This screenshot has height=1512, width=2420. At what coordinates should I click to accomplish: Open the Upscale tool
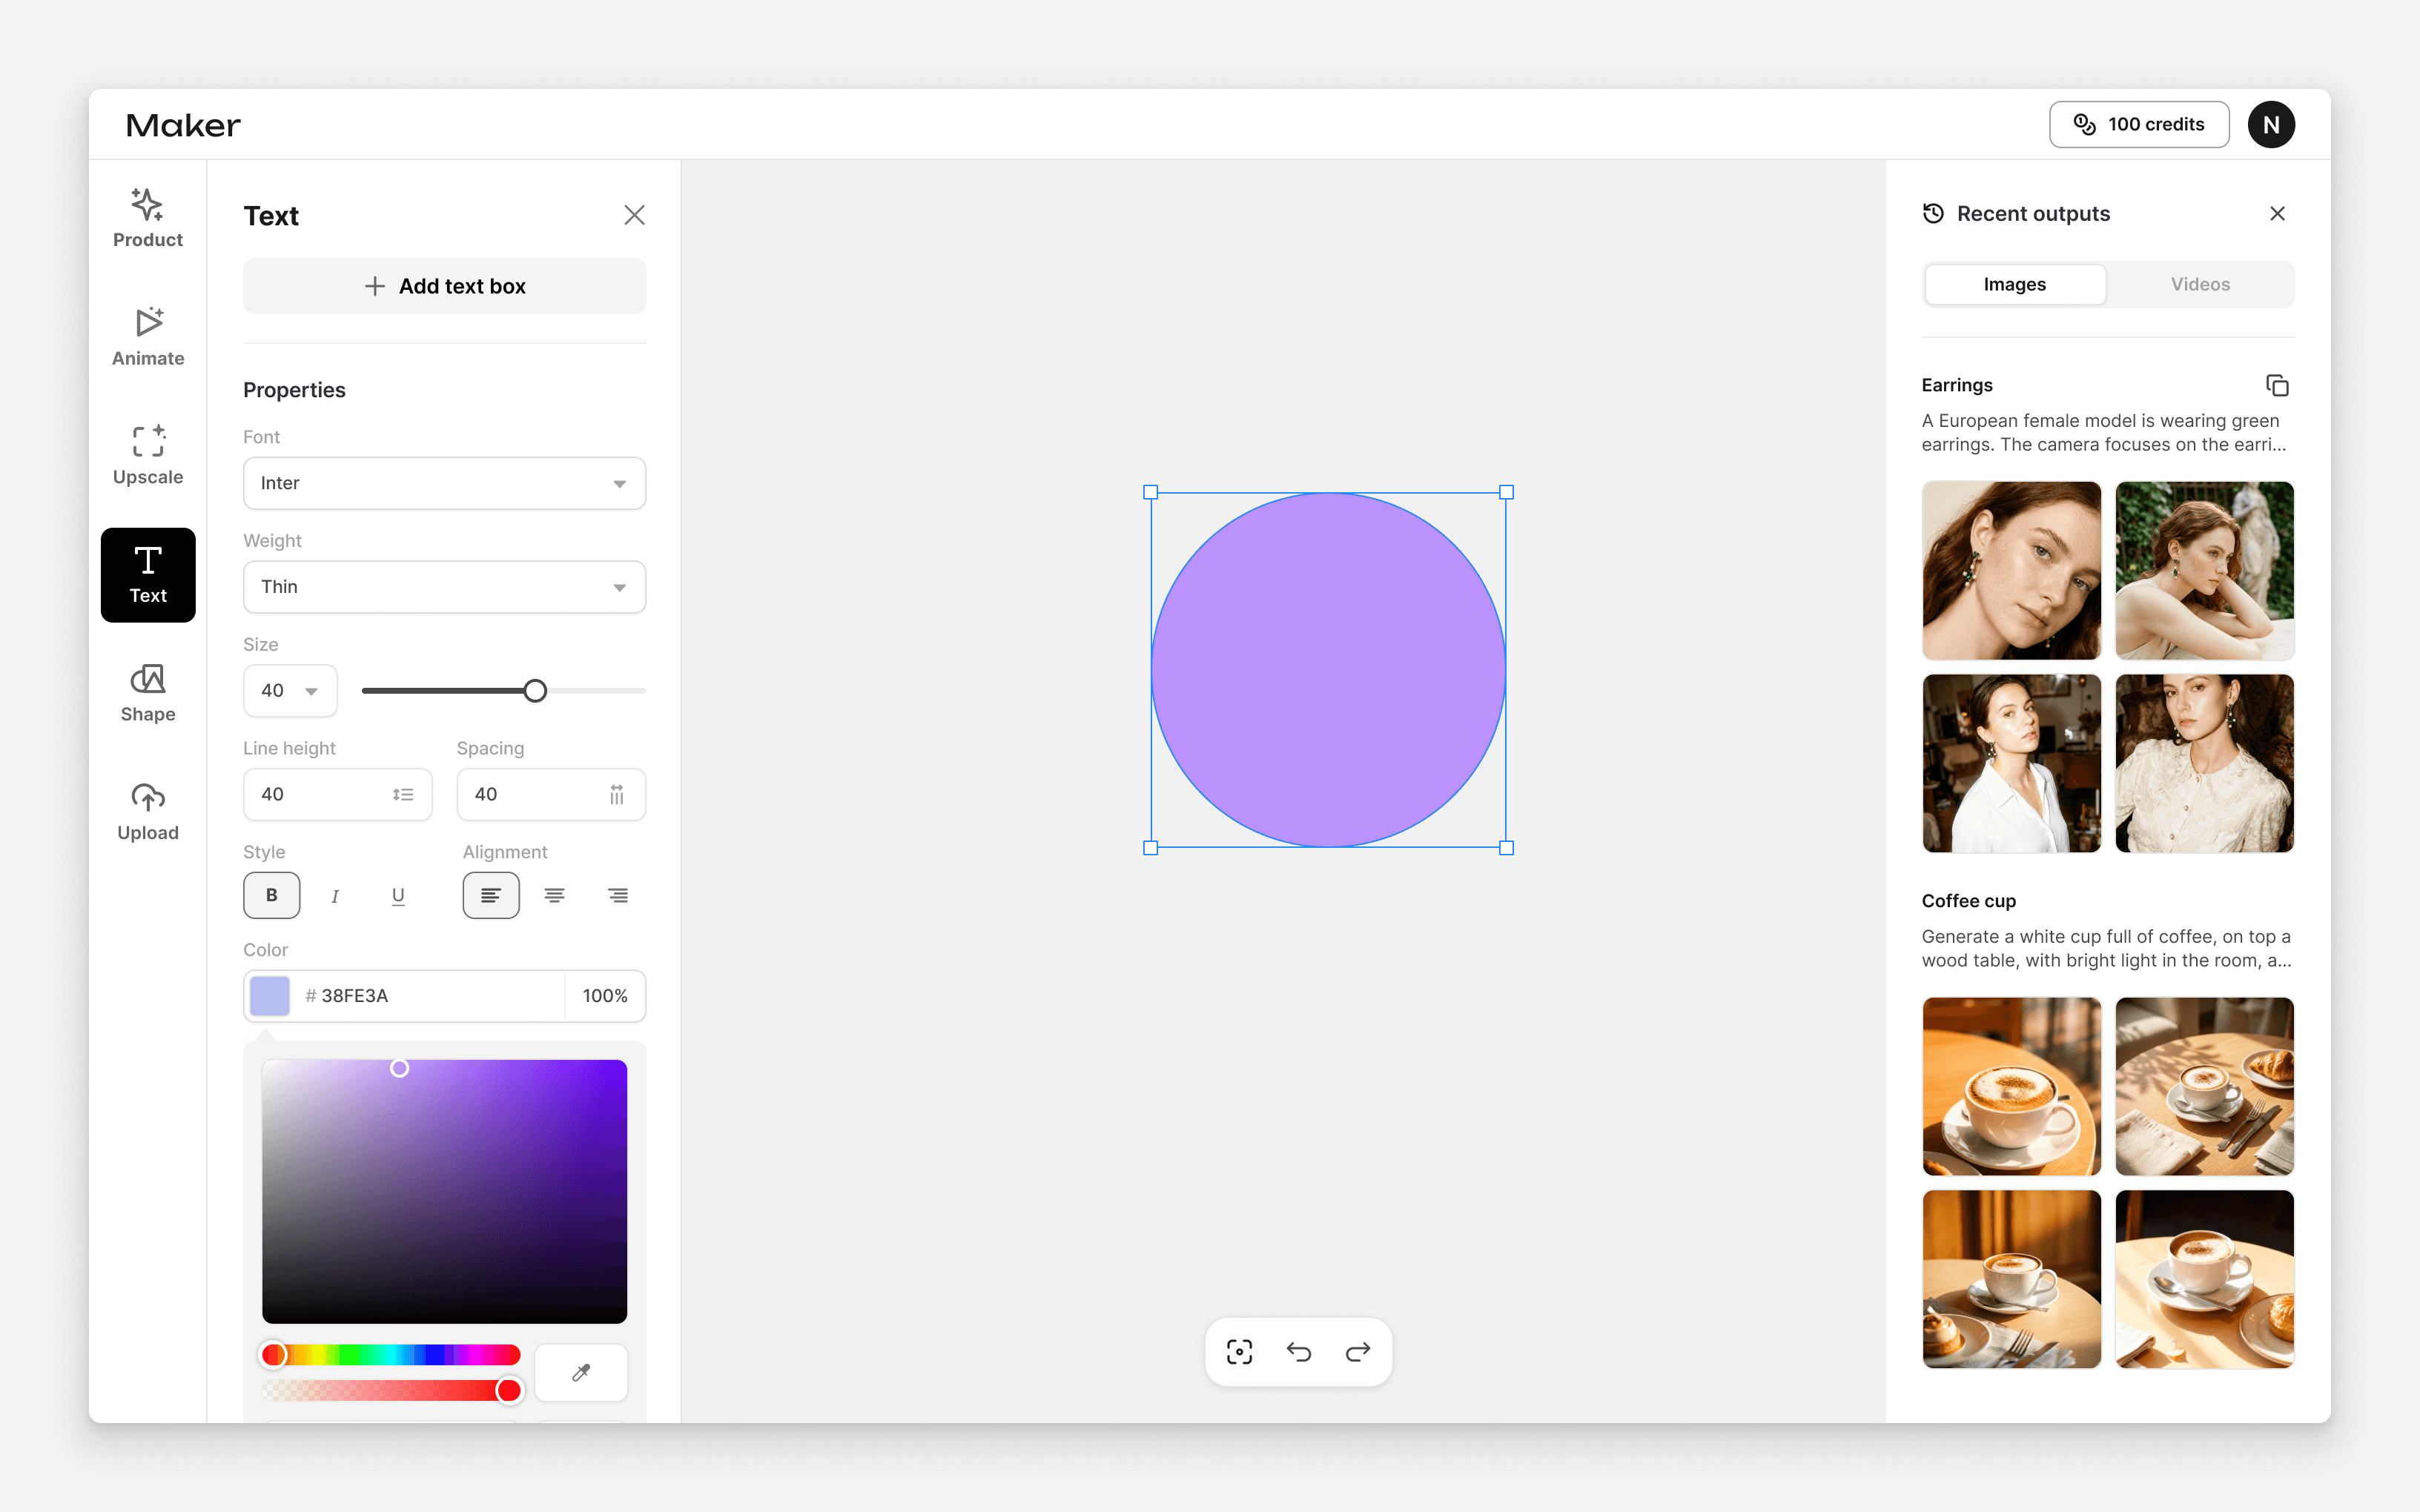point(148,455)
